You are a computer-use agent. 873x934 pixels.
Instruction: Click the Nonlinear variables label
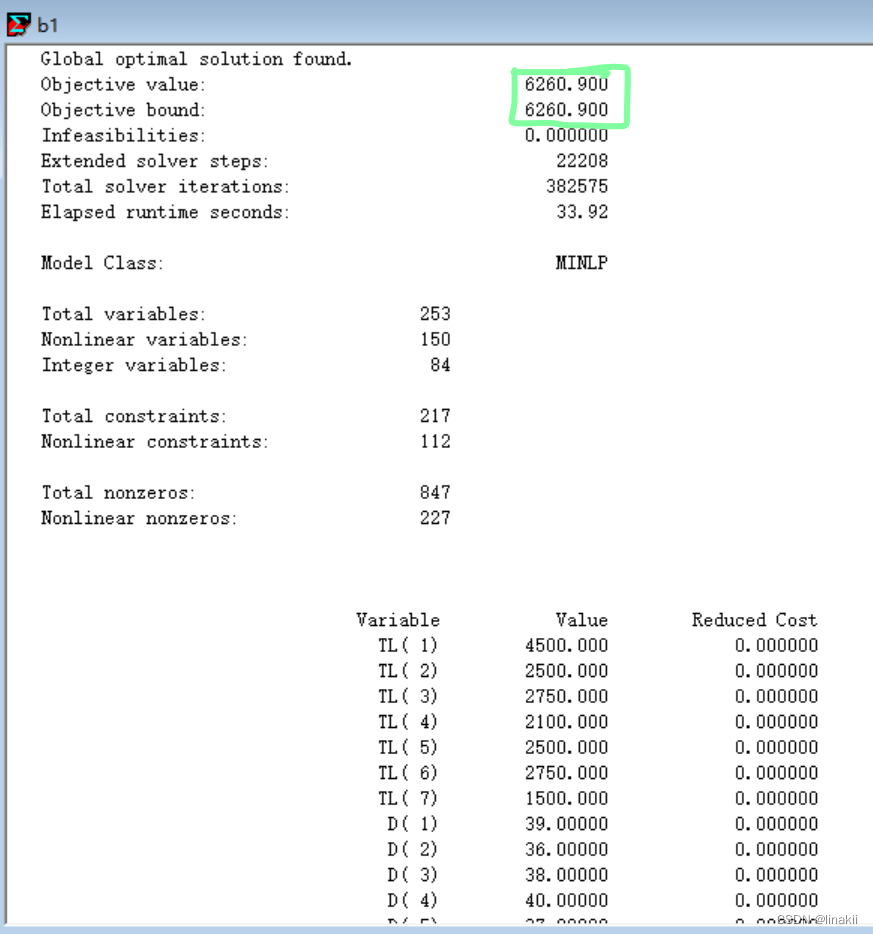(x=144, y=340)
